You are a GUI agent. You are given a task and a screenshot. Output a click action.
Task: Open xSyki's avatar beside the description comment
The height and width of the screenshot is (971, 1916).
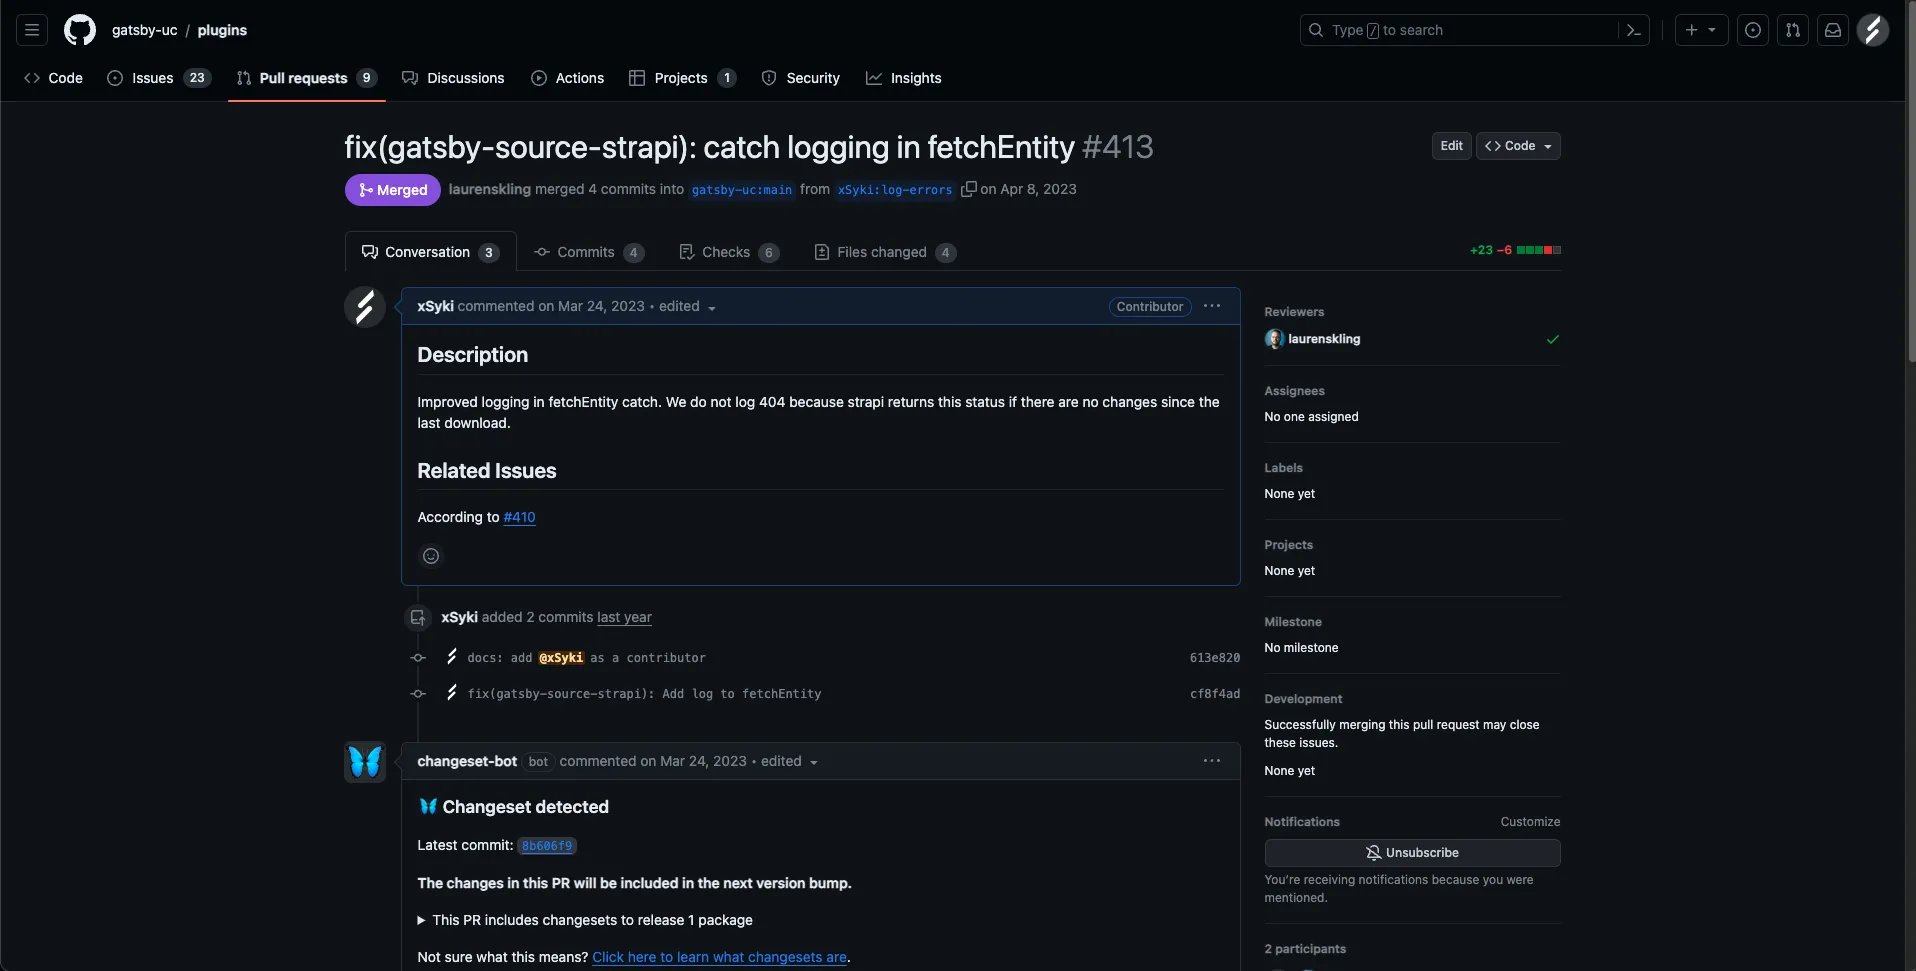(365, 307)
